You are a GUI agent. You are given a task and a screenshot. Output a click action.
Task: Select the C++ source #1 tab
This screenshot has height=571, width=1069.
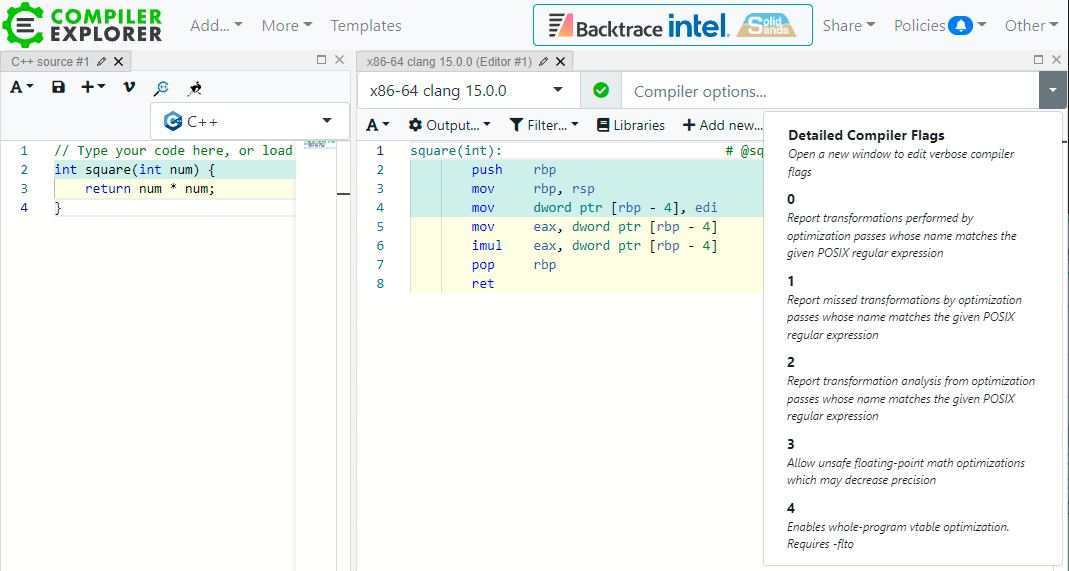[x=50, y=61]
